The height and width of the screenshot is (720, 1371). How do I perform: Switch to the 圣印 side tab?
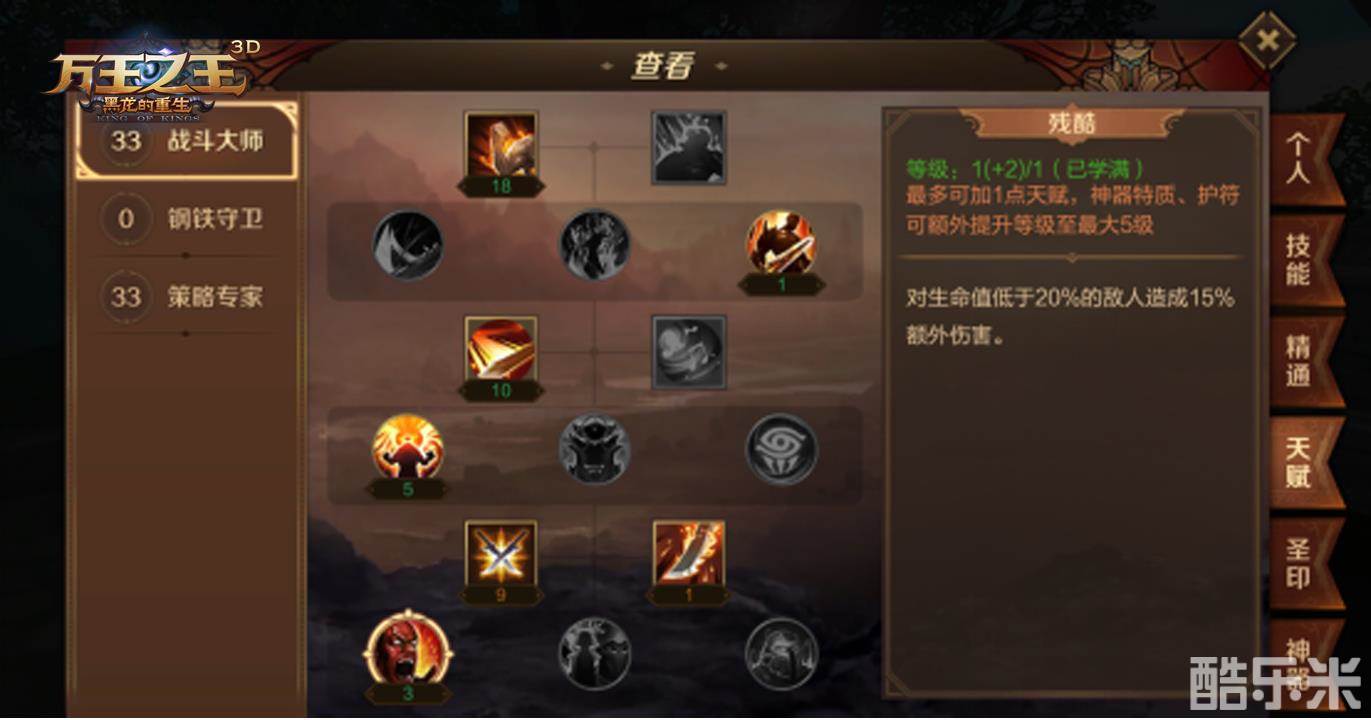(1302, 563)
